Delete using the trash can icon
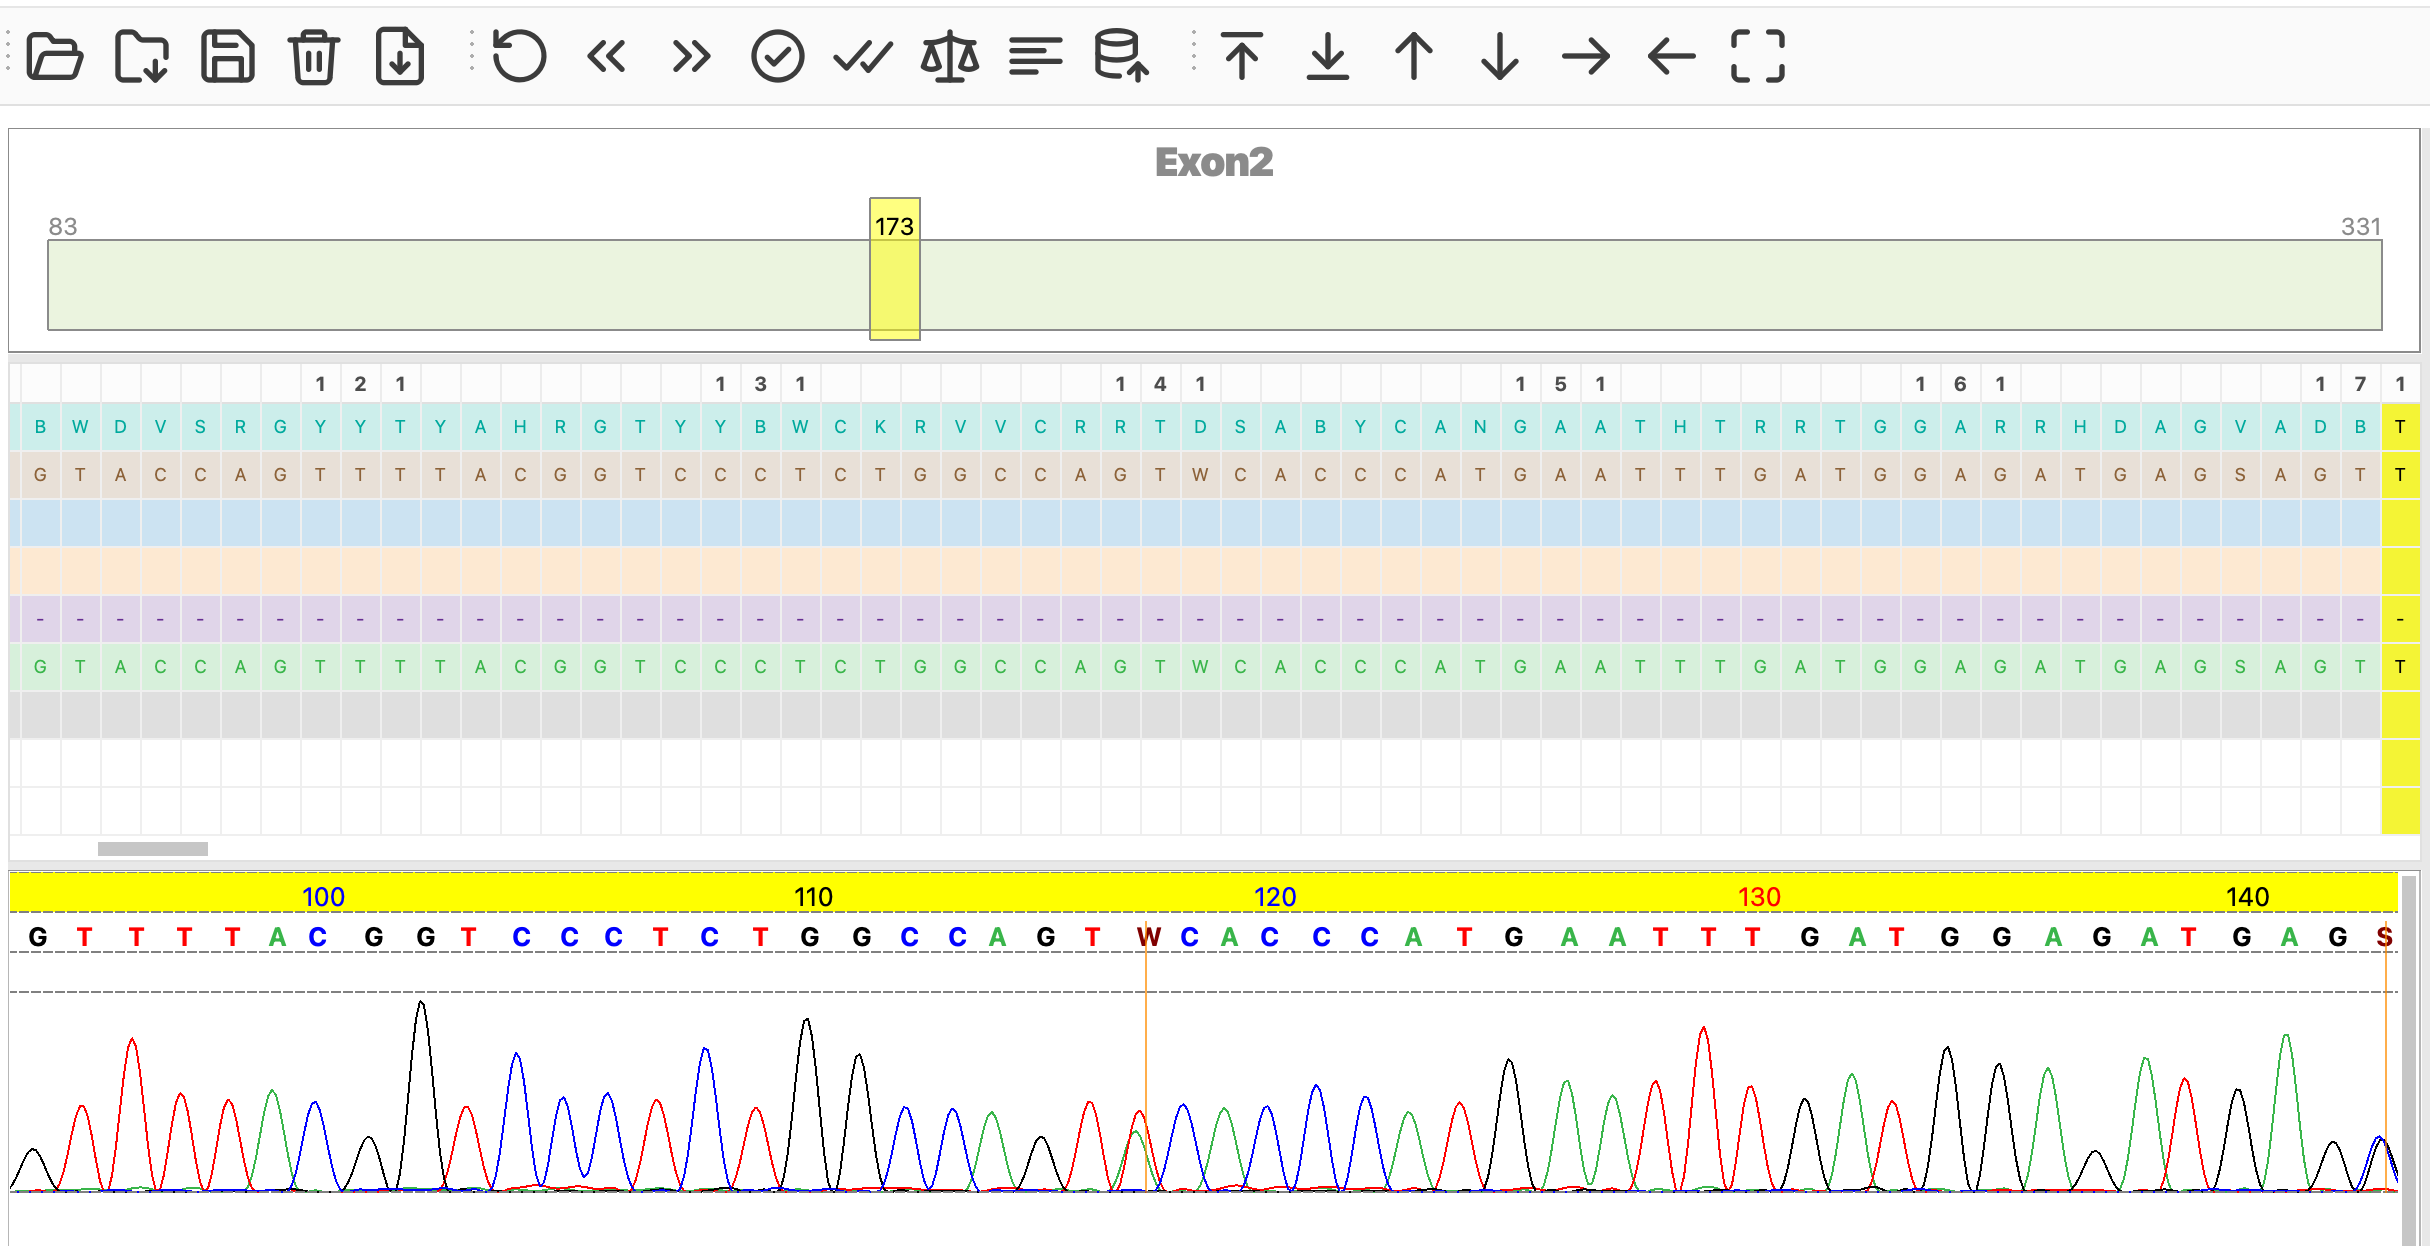 tap(314, 56)
